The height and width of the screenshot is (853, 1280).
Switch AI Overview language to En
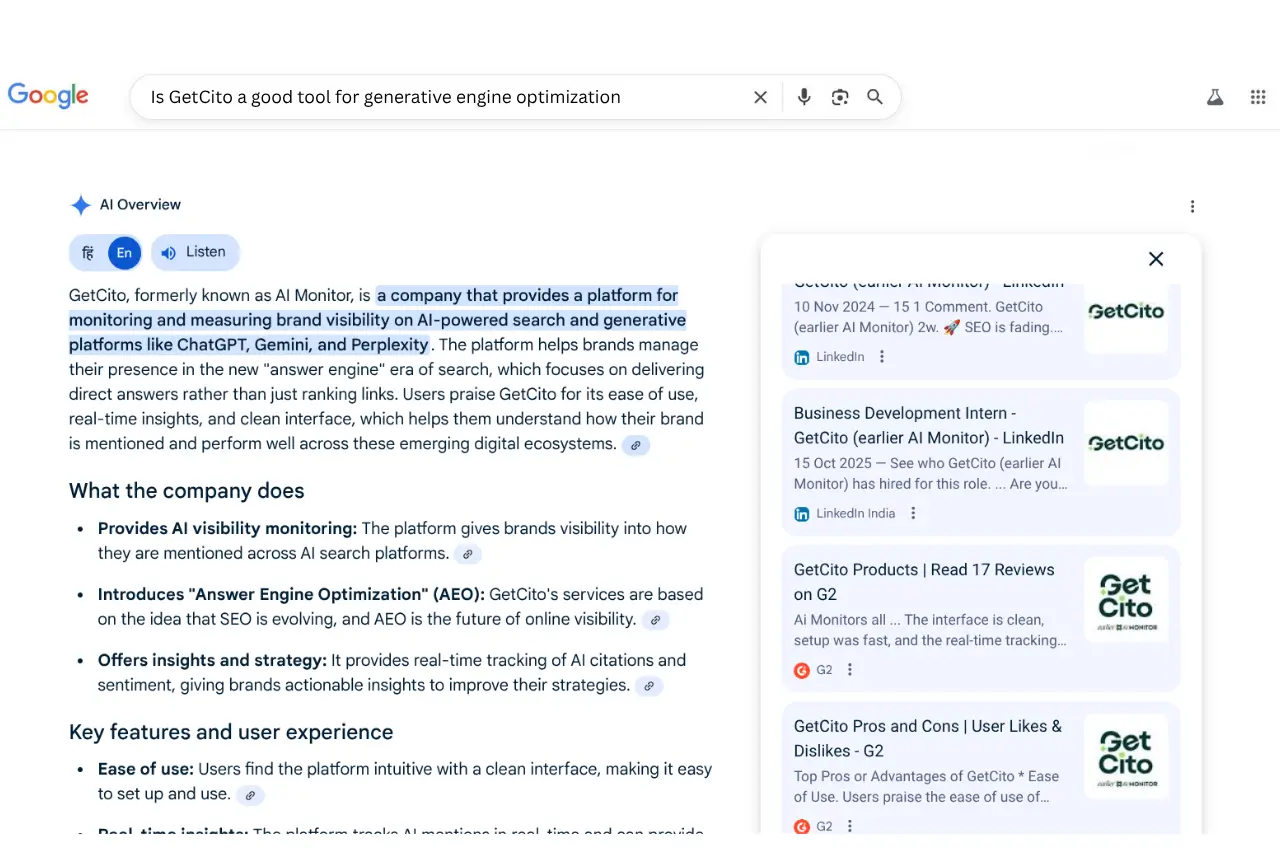(124, 252)
